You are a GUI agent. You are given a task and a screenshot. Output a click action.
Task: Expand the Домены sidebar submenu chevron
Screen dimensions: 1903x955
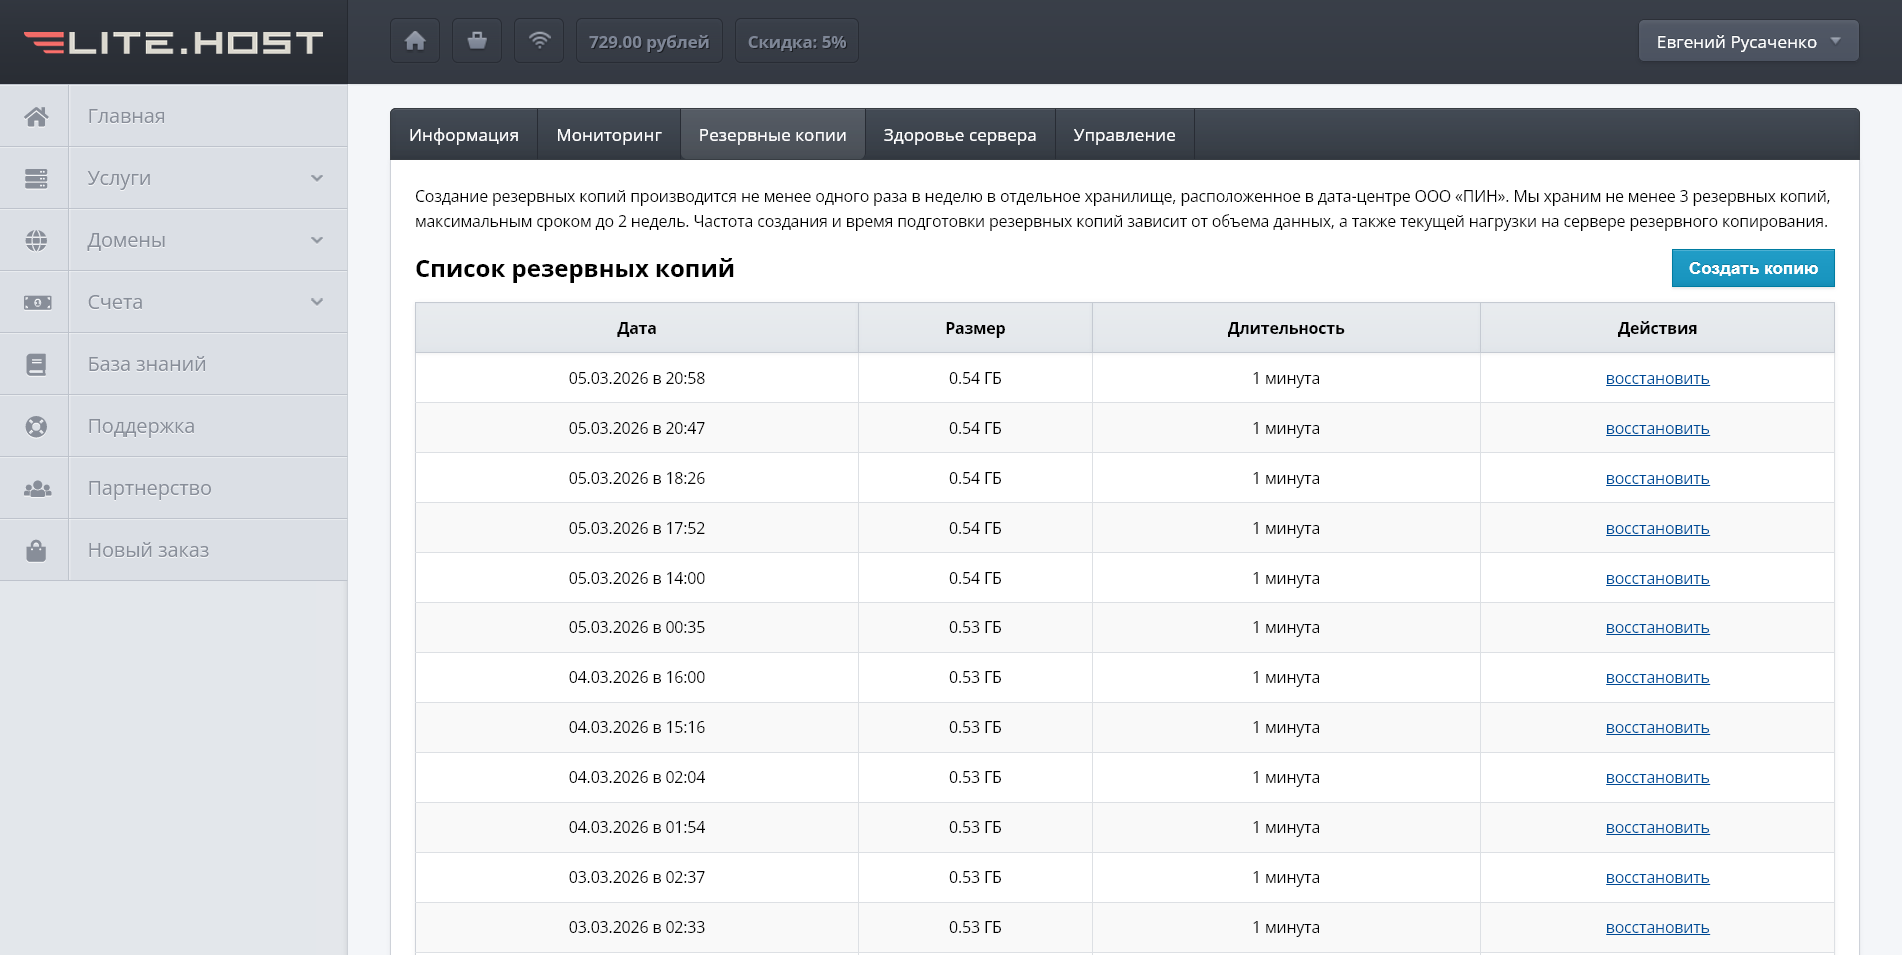(x=317, y=240)
